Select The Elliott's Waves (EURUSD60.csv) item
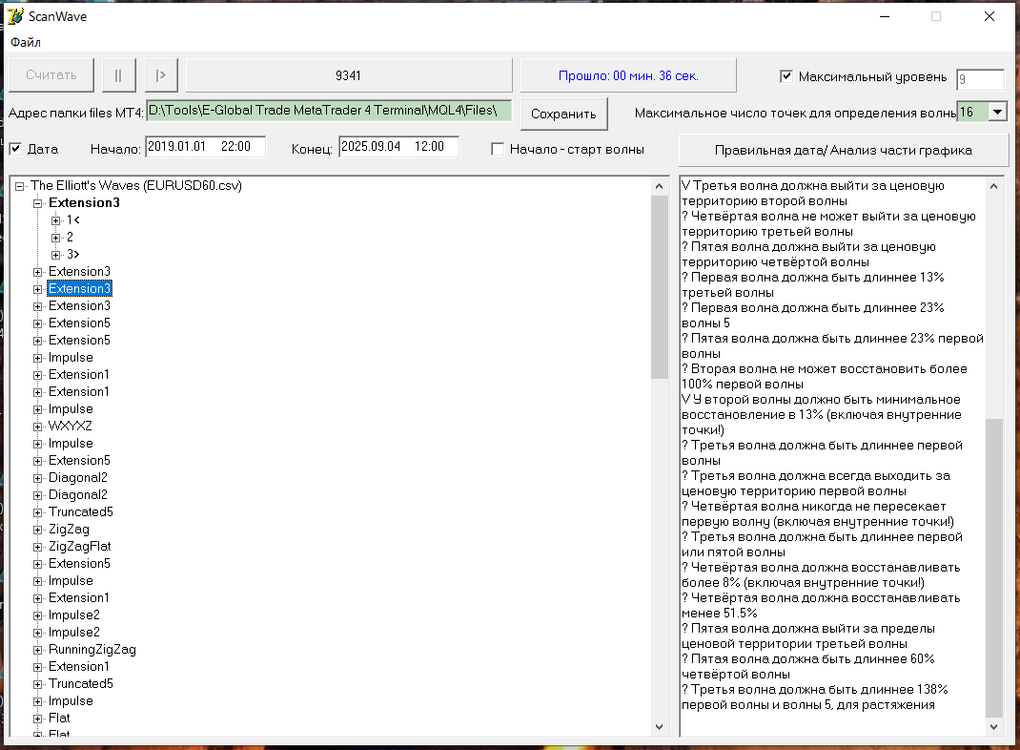This screenshot has height=750, width=1020. pyautogui.click(x=136, y=185)
